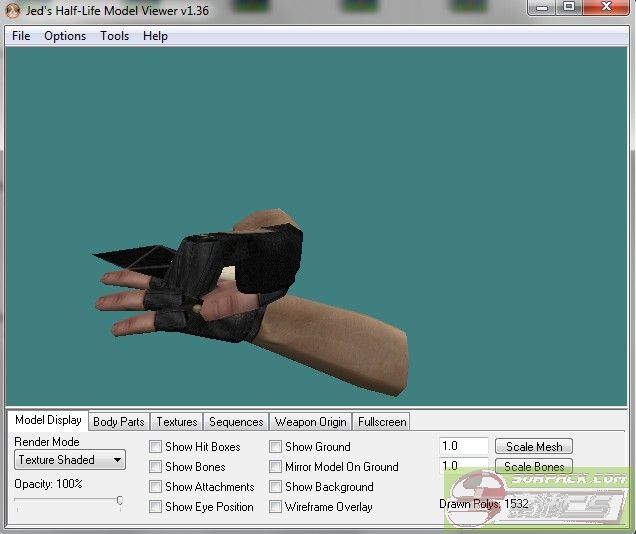Check Show Attachments option

click(156, 487)
